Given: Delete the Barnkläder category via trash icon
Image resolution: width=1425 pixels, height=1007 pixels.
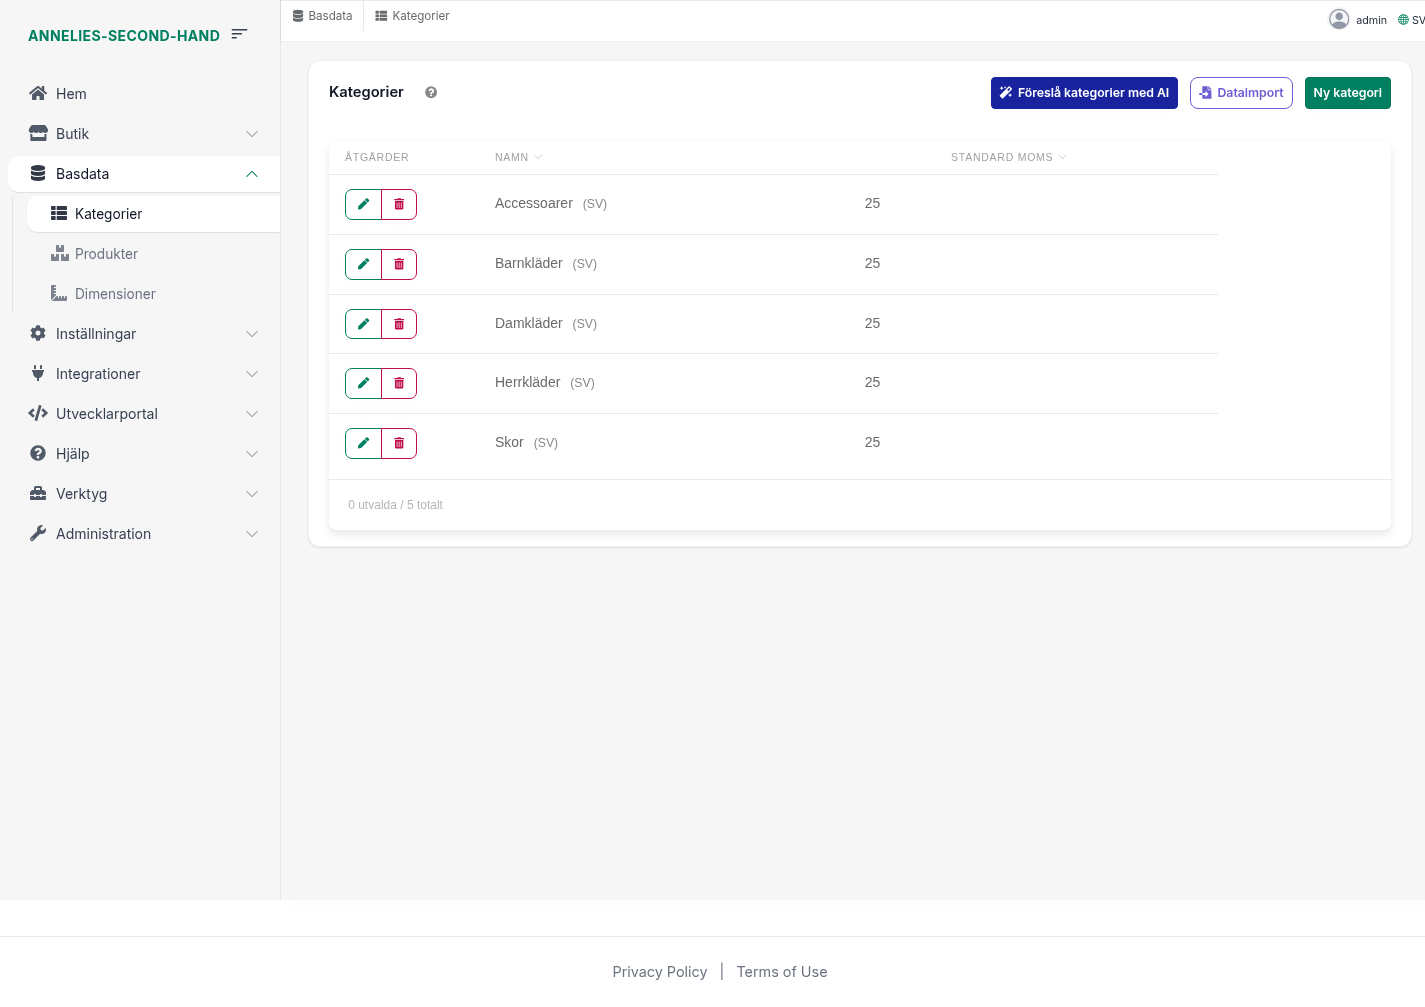Looking at the screenshot, I should 399,264.
